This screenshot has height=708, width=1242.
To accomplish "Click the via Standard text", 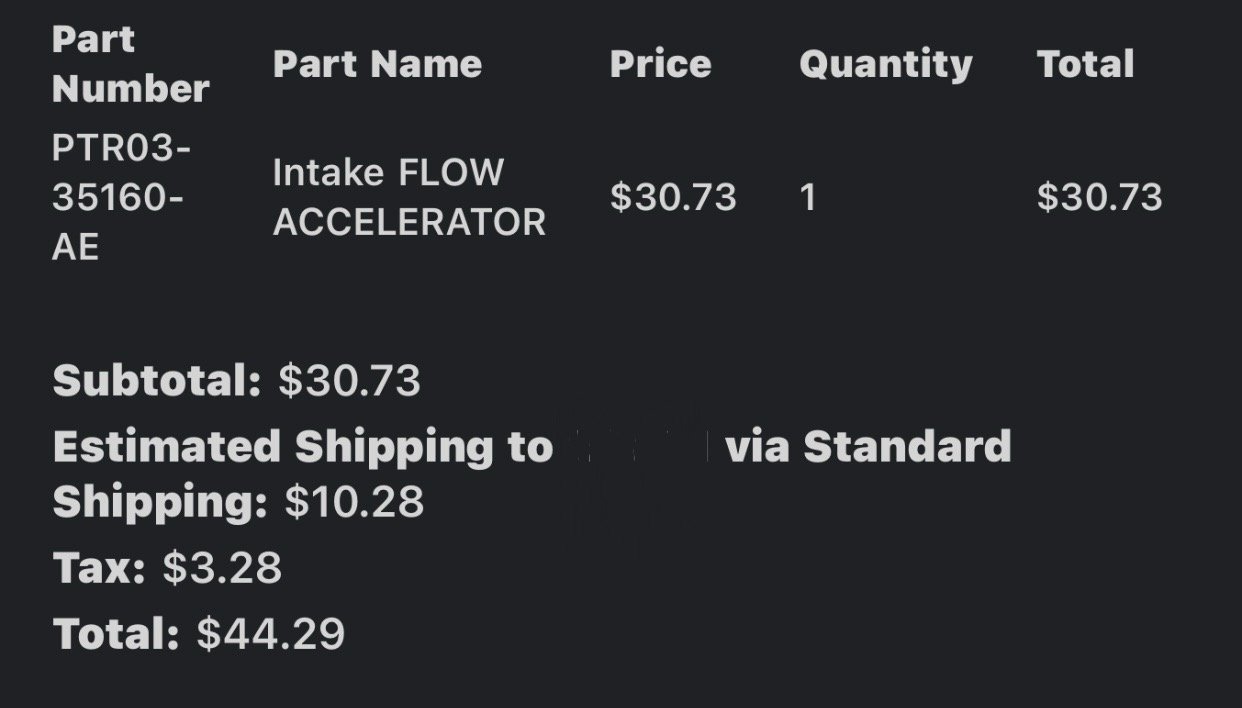I will [868, 446].
